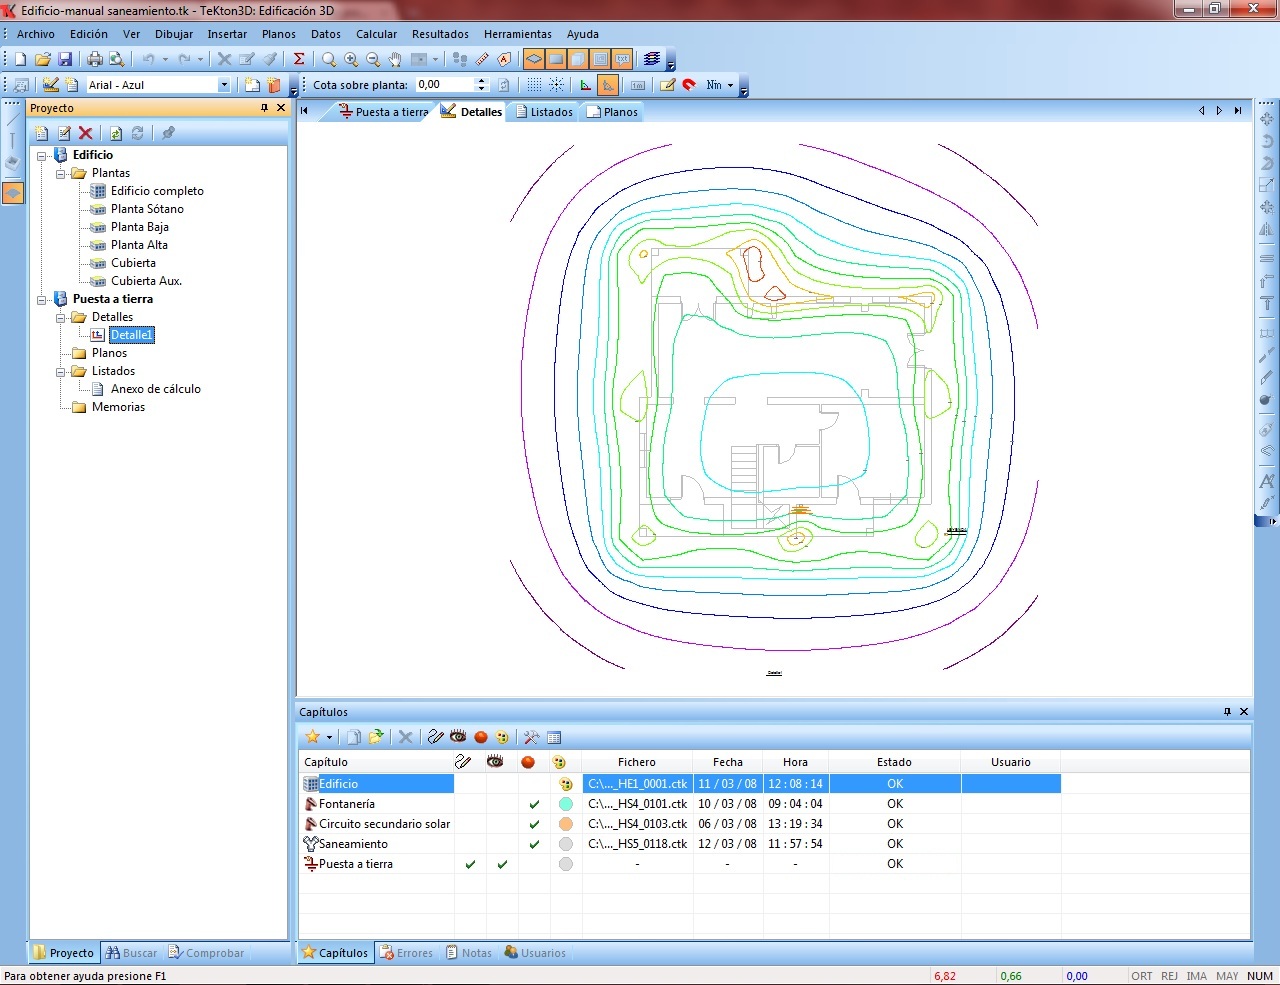Viewport: 1280px width, 985px height.
Task: Toggle the visible checkmark for Puesta a tierra
Action: (x=502, y=864)
